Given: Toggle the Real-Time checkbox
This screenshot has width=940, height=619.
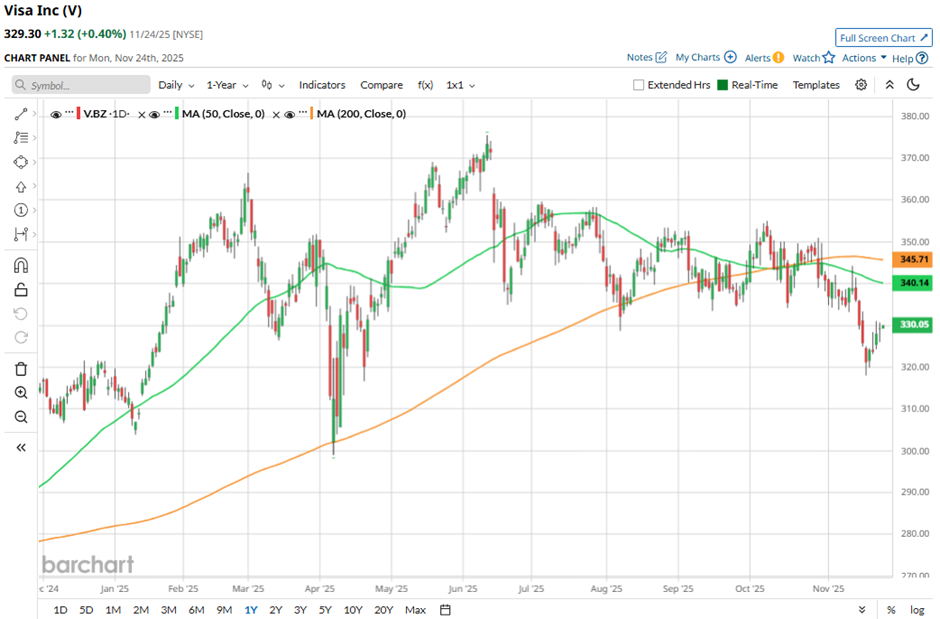Looking at the screenshot, I should (x=722, y=85).
